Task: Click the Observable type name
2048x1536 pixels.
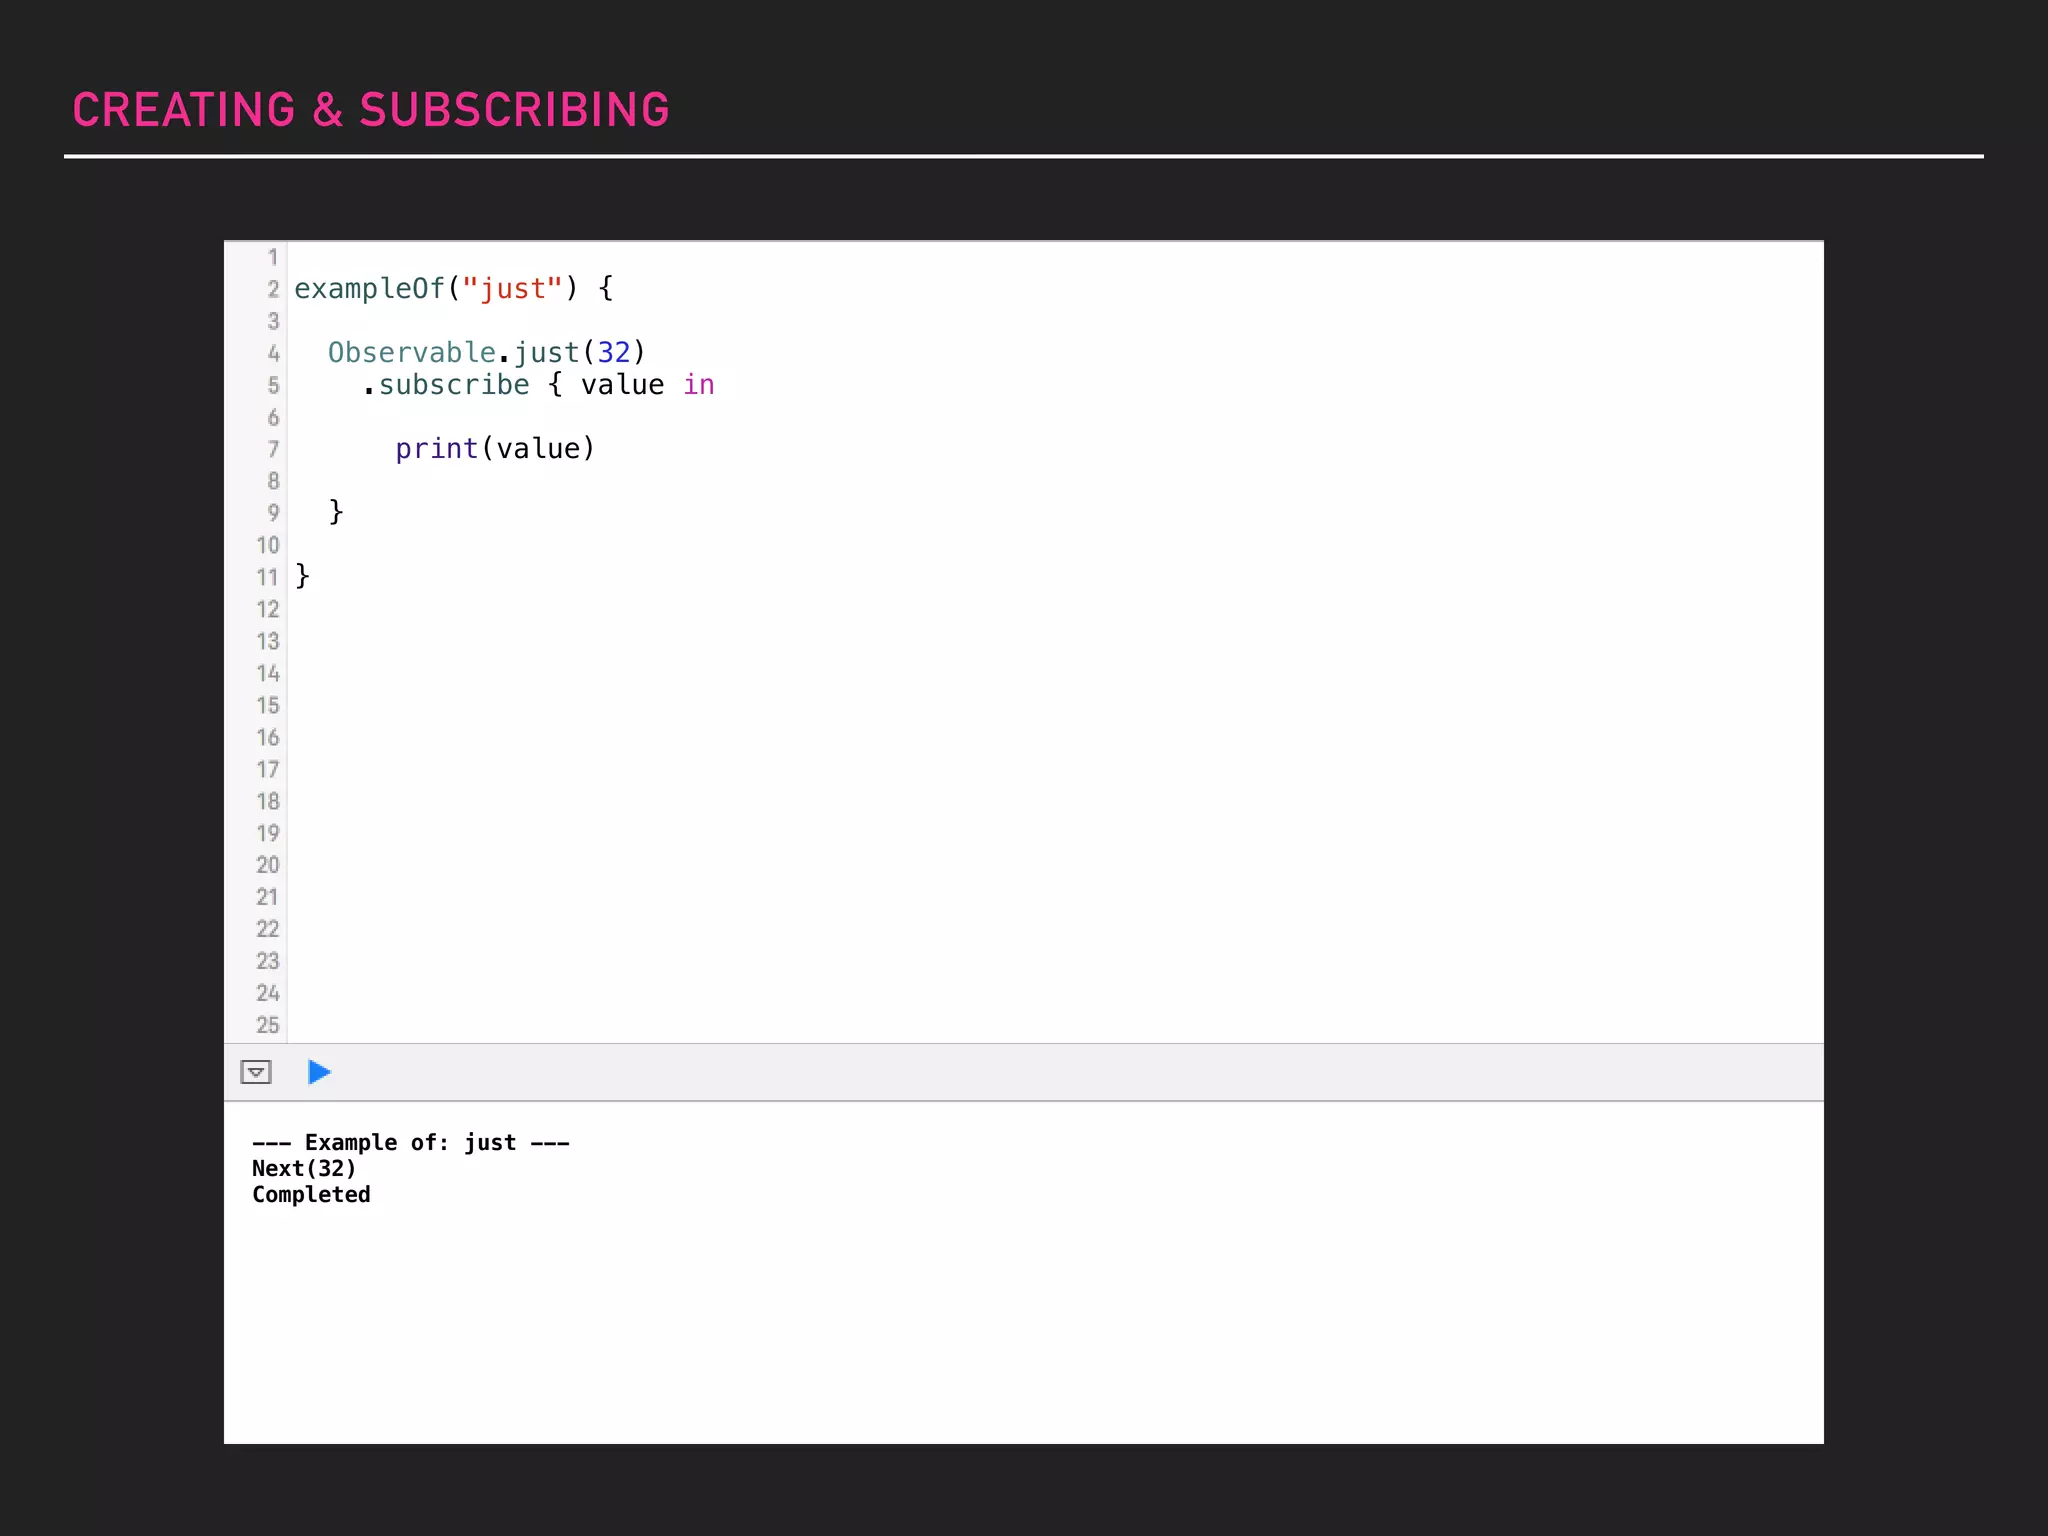Action: (x=411, y=353)
